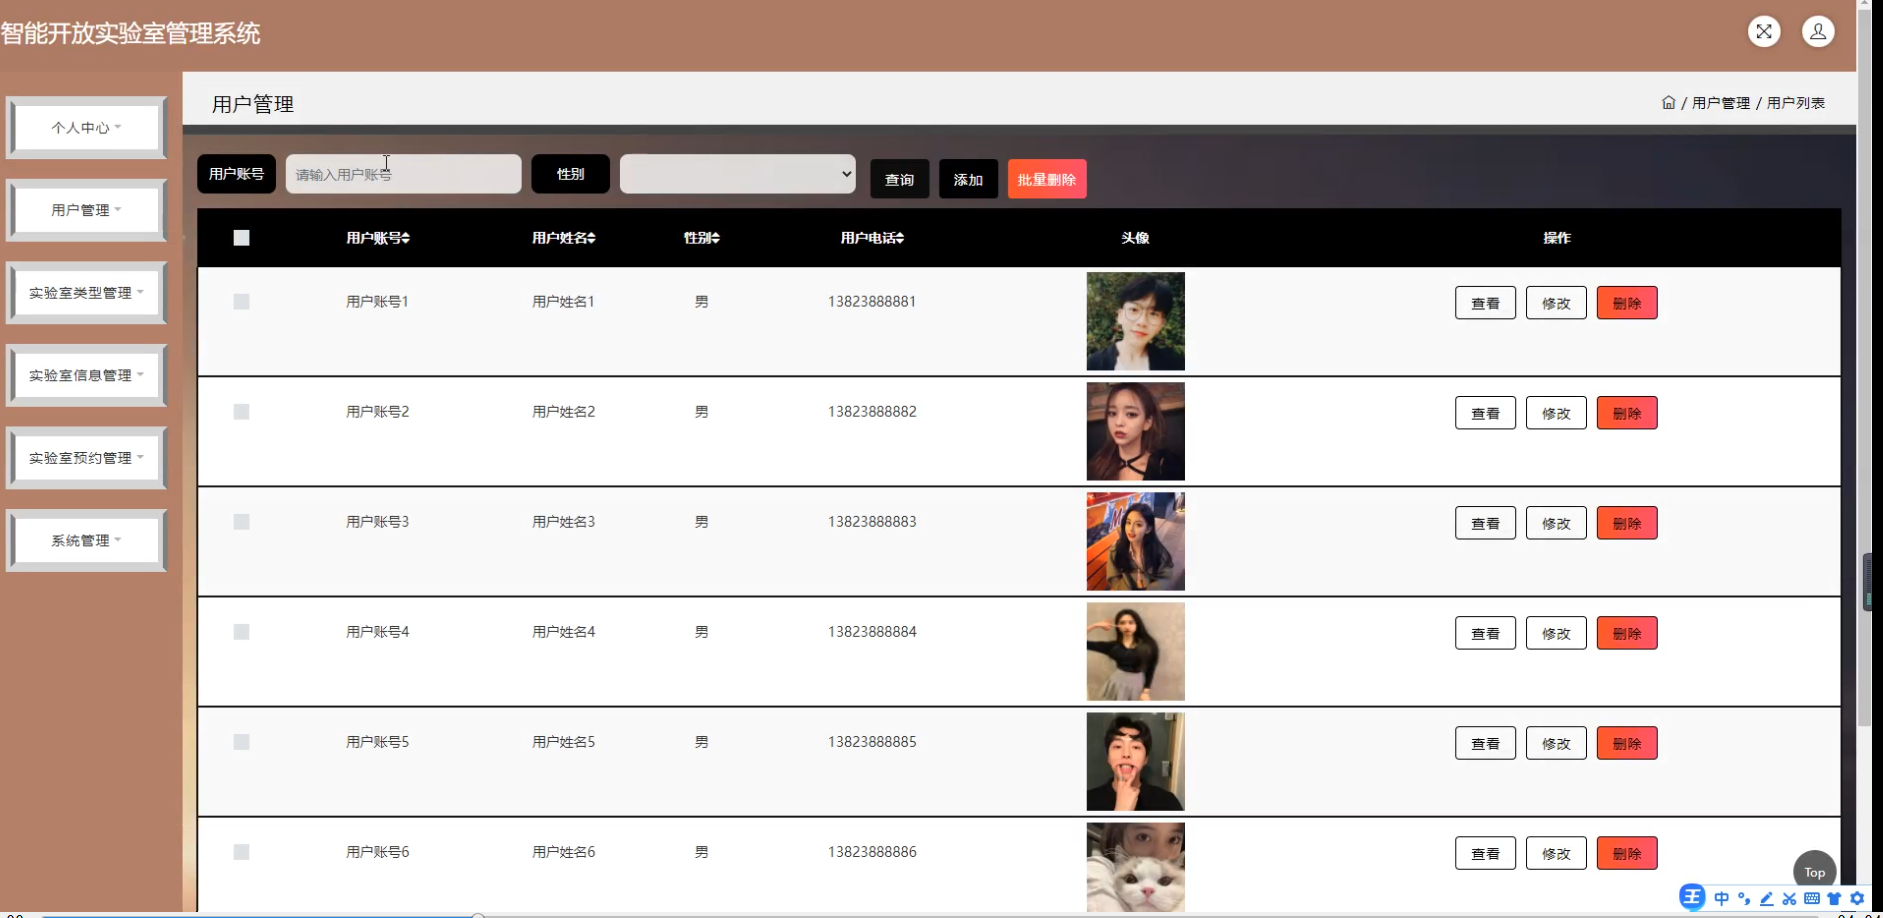Switch IME Chinese/English mode 中 icon

(1721, 898)
